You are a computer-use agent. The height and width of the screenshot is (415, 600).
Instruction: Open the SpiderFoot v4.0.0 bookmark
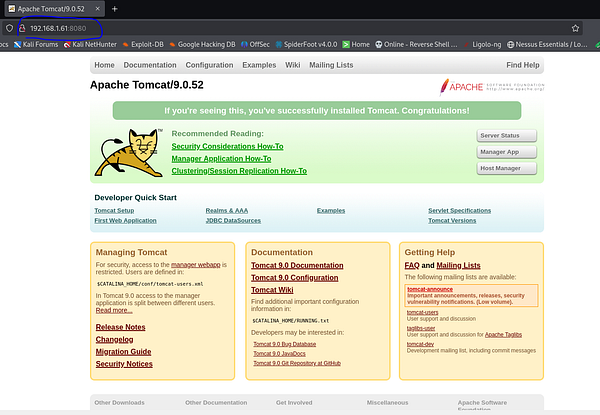pyautogui.click(x=307, y=44)
